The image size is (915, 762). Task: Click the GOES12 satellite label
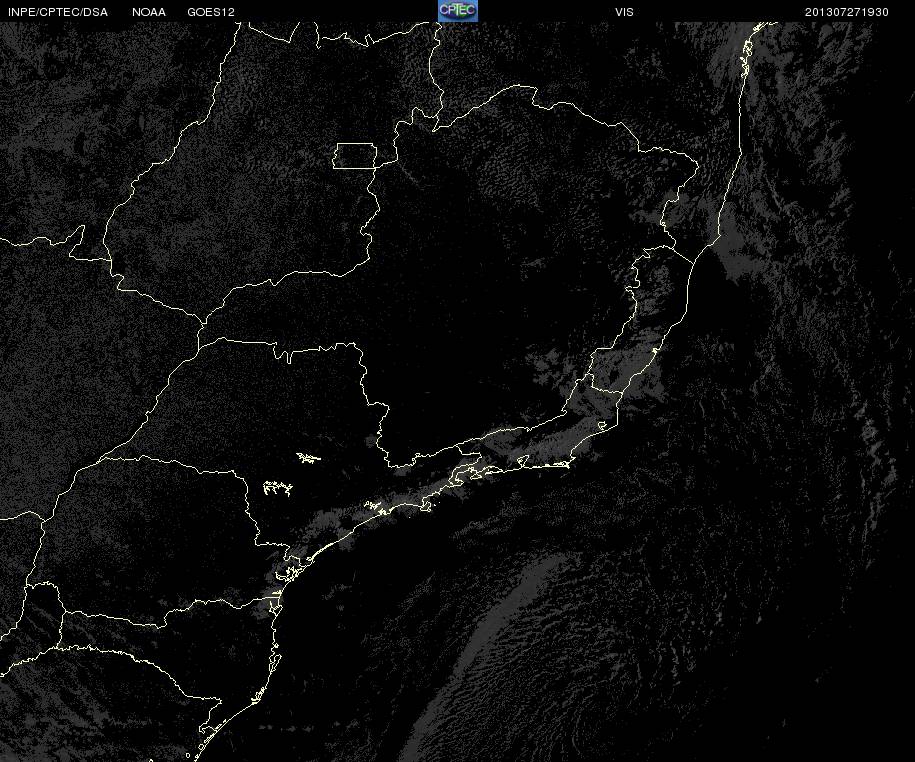(x=211, y=12)
